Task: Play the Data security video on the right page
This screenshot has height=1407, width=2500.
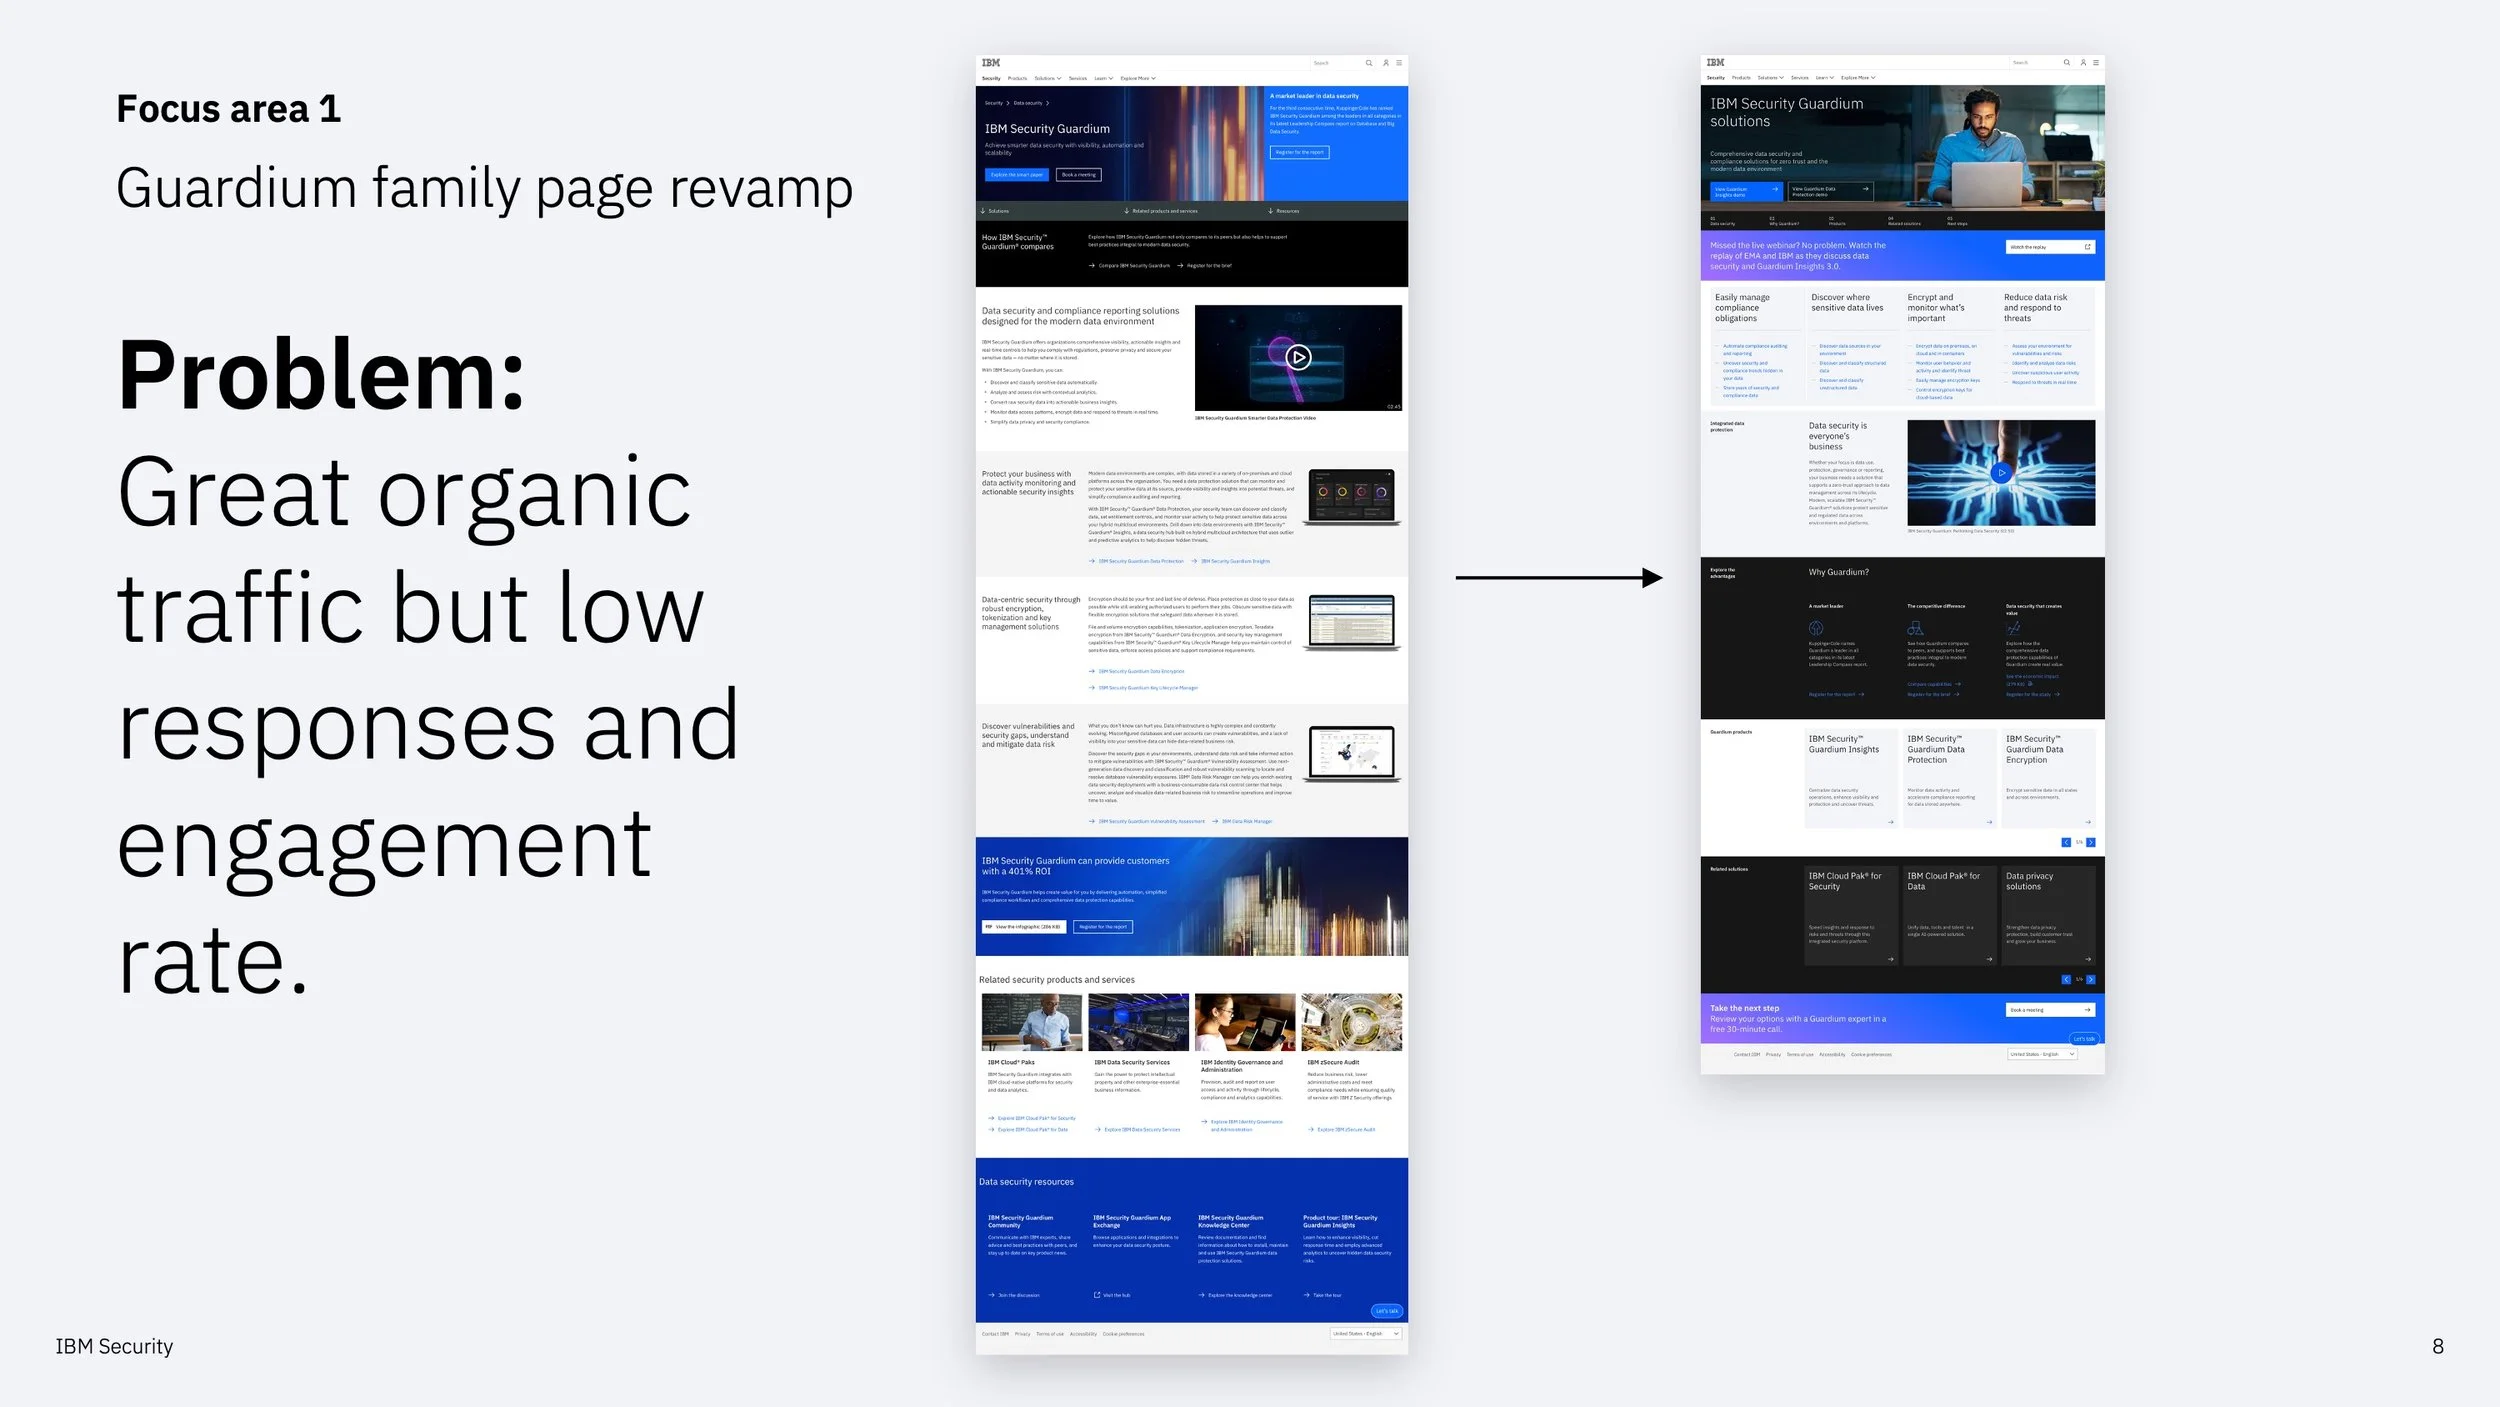Action: [2001, 473]
